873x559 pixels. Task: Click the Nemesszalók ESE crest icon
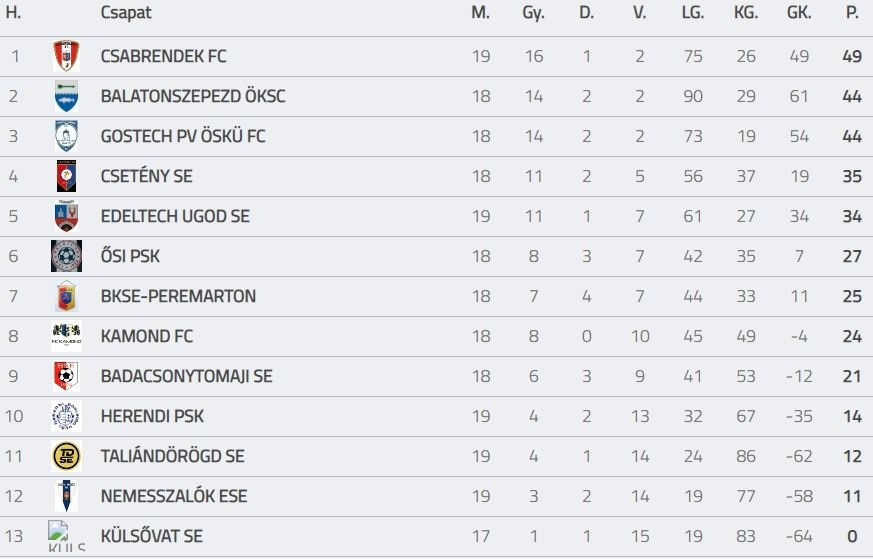[66, 496]
